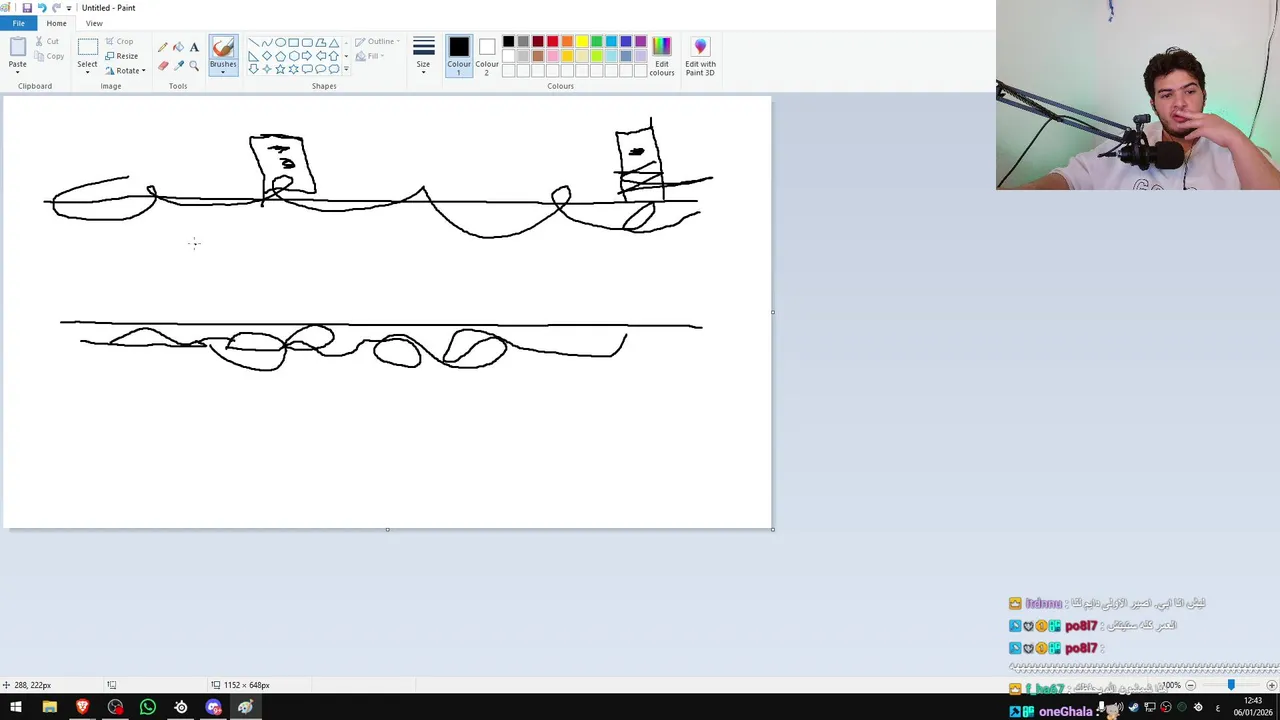
Task: Select the Fill with colour bucket tool
Action: tap(178, 47)
